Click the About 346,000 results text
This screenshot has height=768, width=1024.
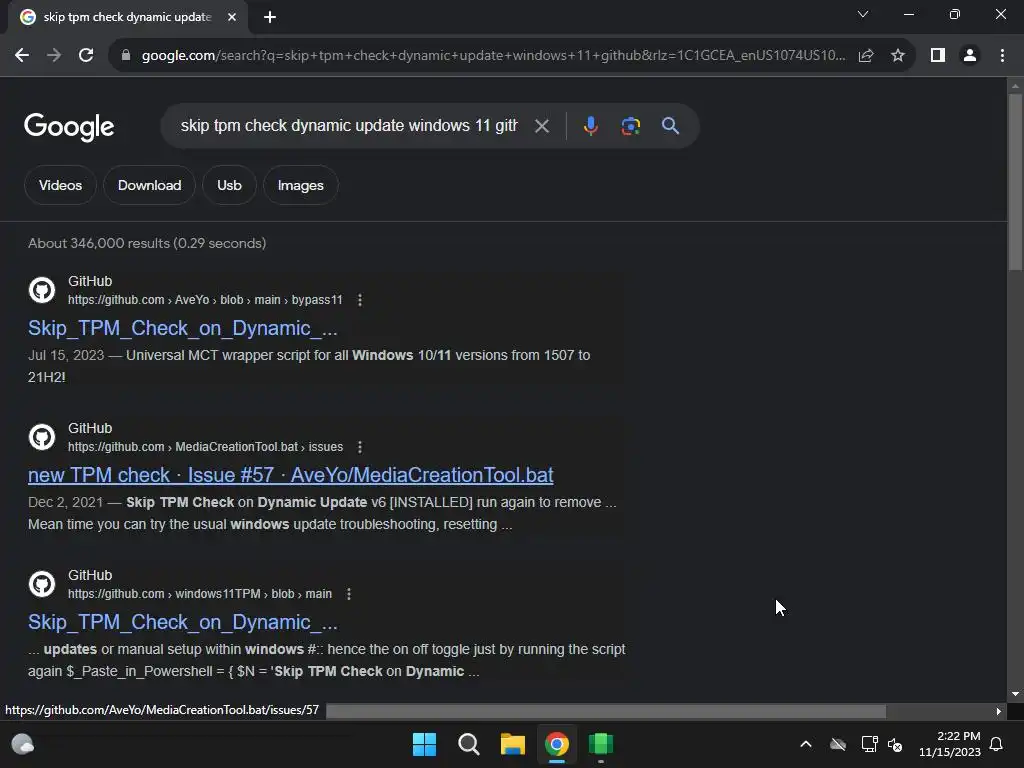coord(147,243)
